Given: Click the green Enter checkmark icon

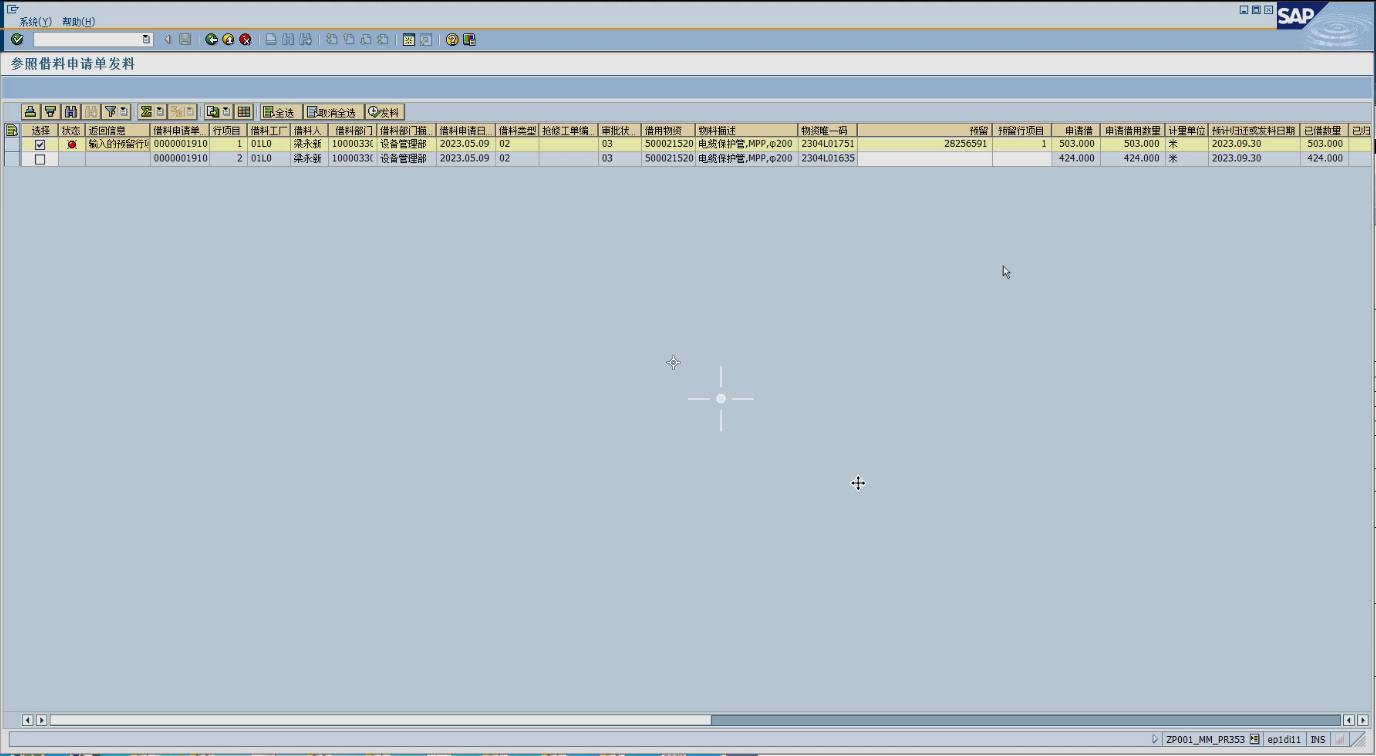Looking at the screenshot, I should [x=17, y=40].
